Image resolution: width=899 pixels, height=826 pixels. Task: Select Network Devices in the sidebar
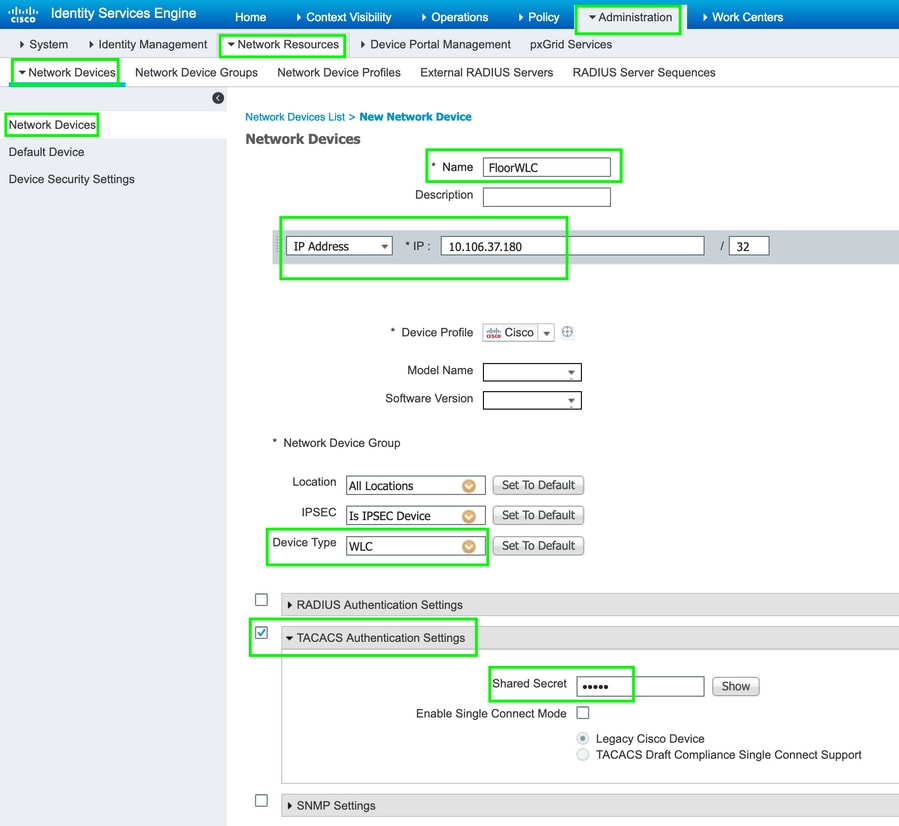52,124
